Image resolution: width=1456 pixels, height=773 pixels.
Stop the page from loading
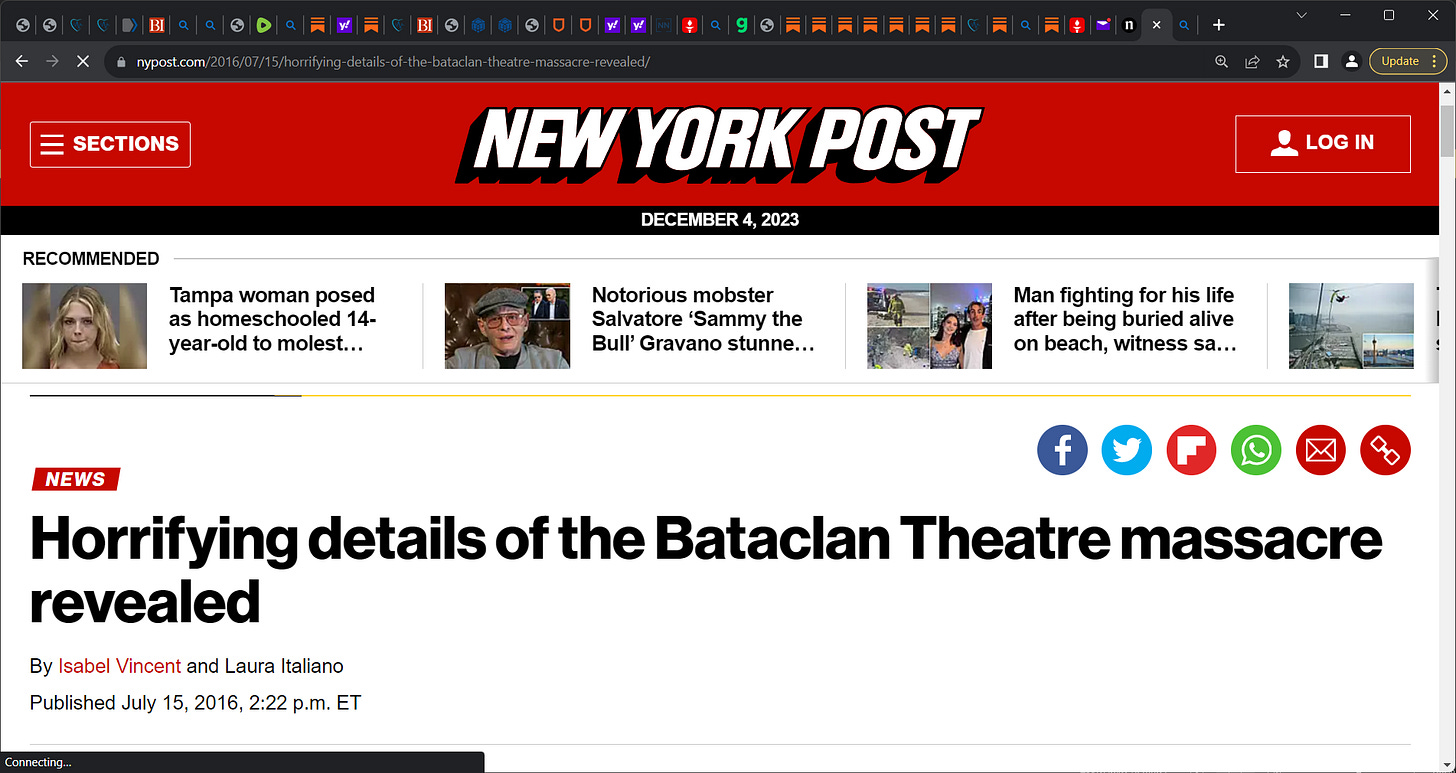[x=83, y=61]
